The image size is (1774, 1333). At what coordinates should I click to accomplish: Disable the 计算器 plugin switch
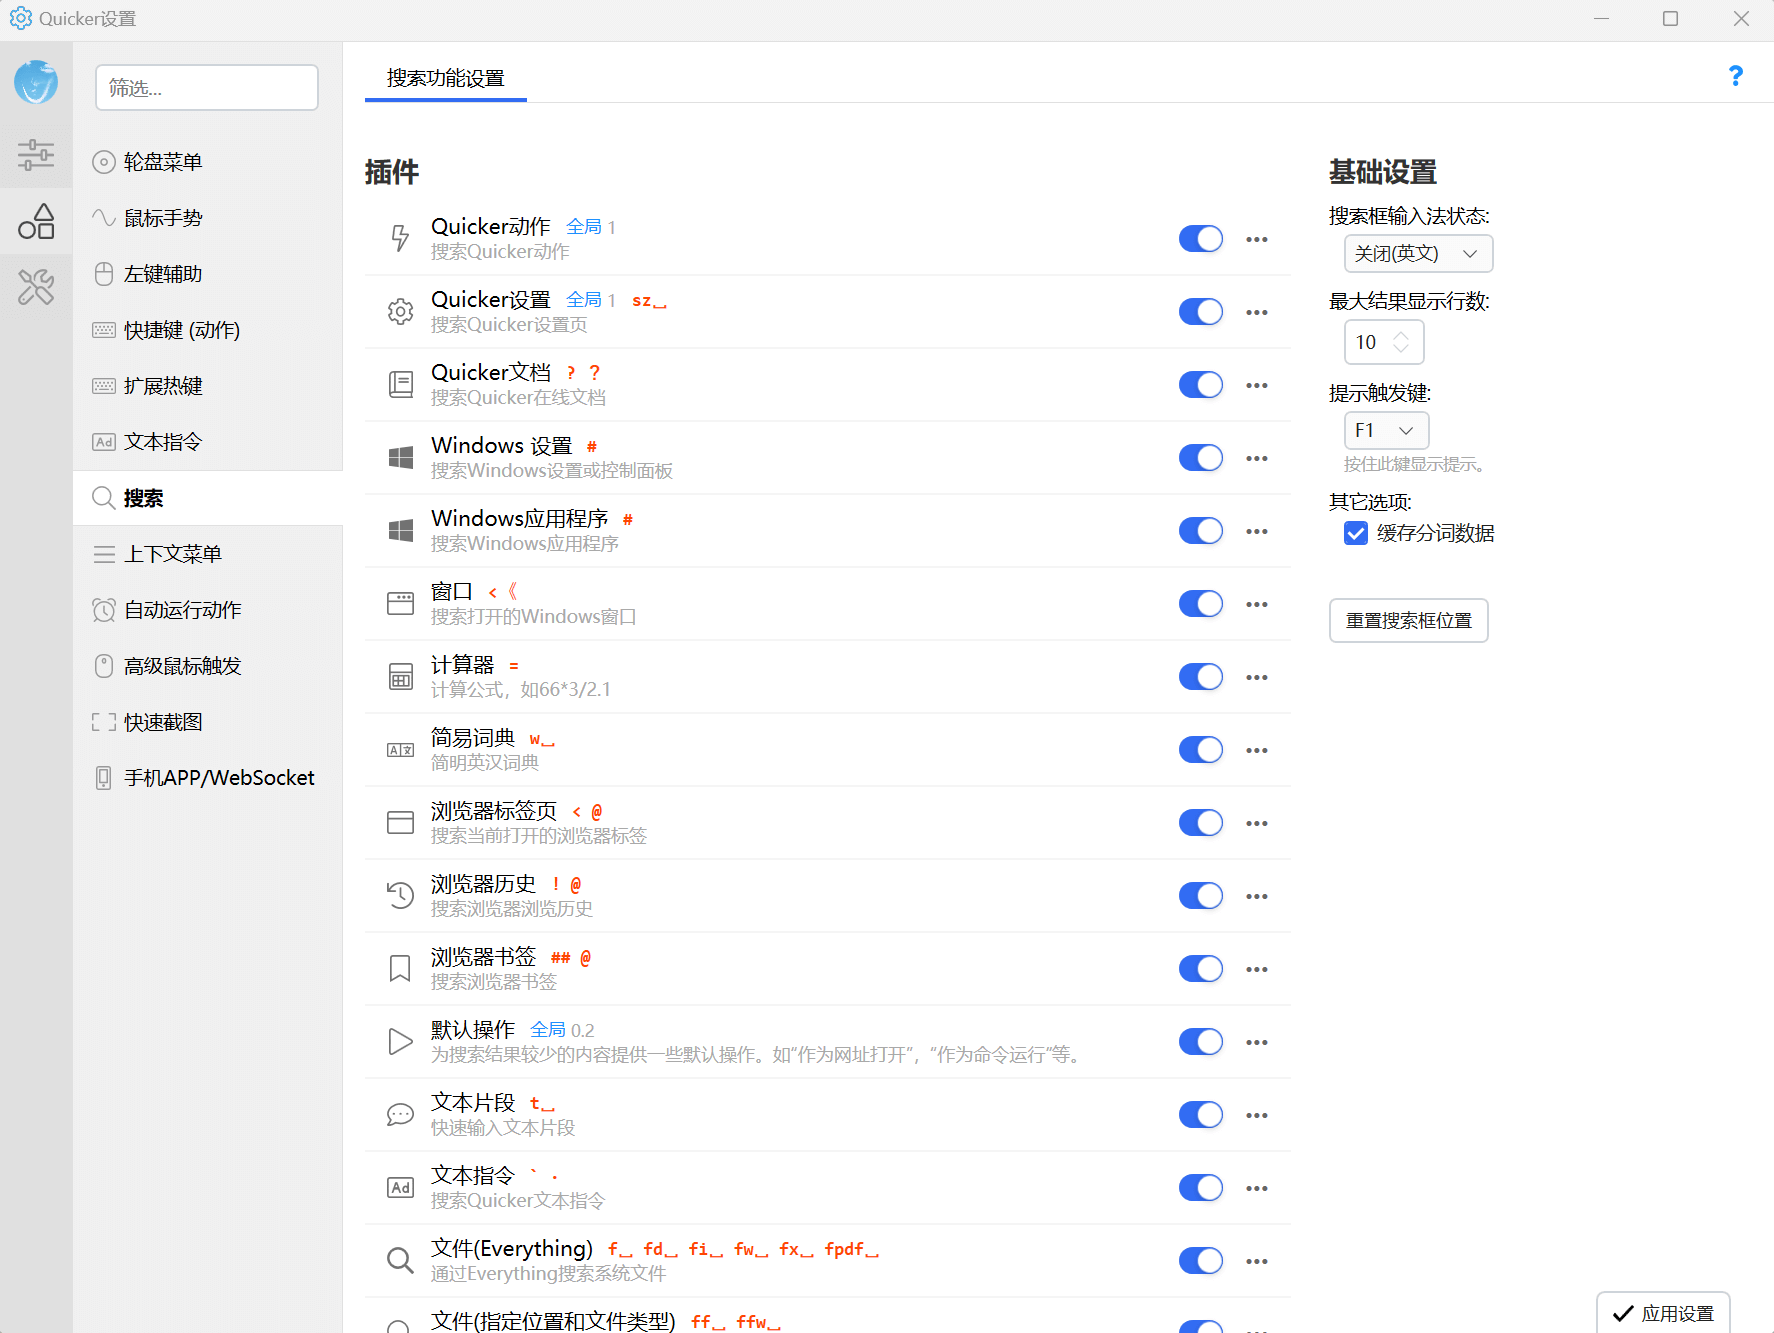1201,677
